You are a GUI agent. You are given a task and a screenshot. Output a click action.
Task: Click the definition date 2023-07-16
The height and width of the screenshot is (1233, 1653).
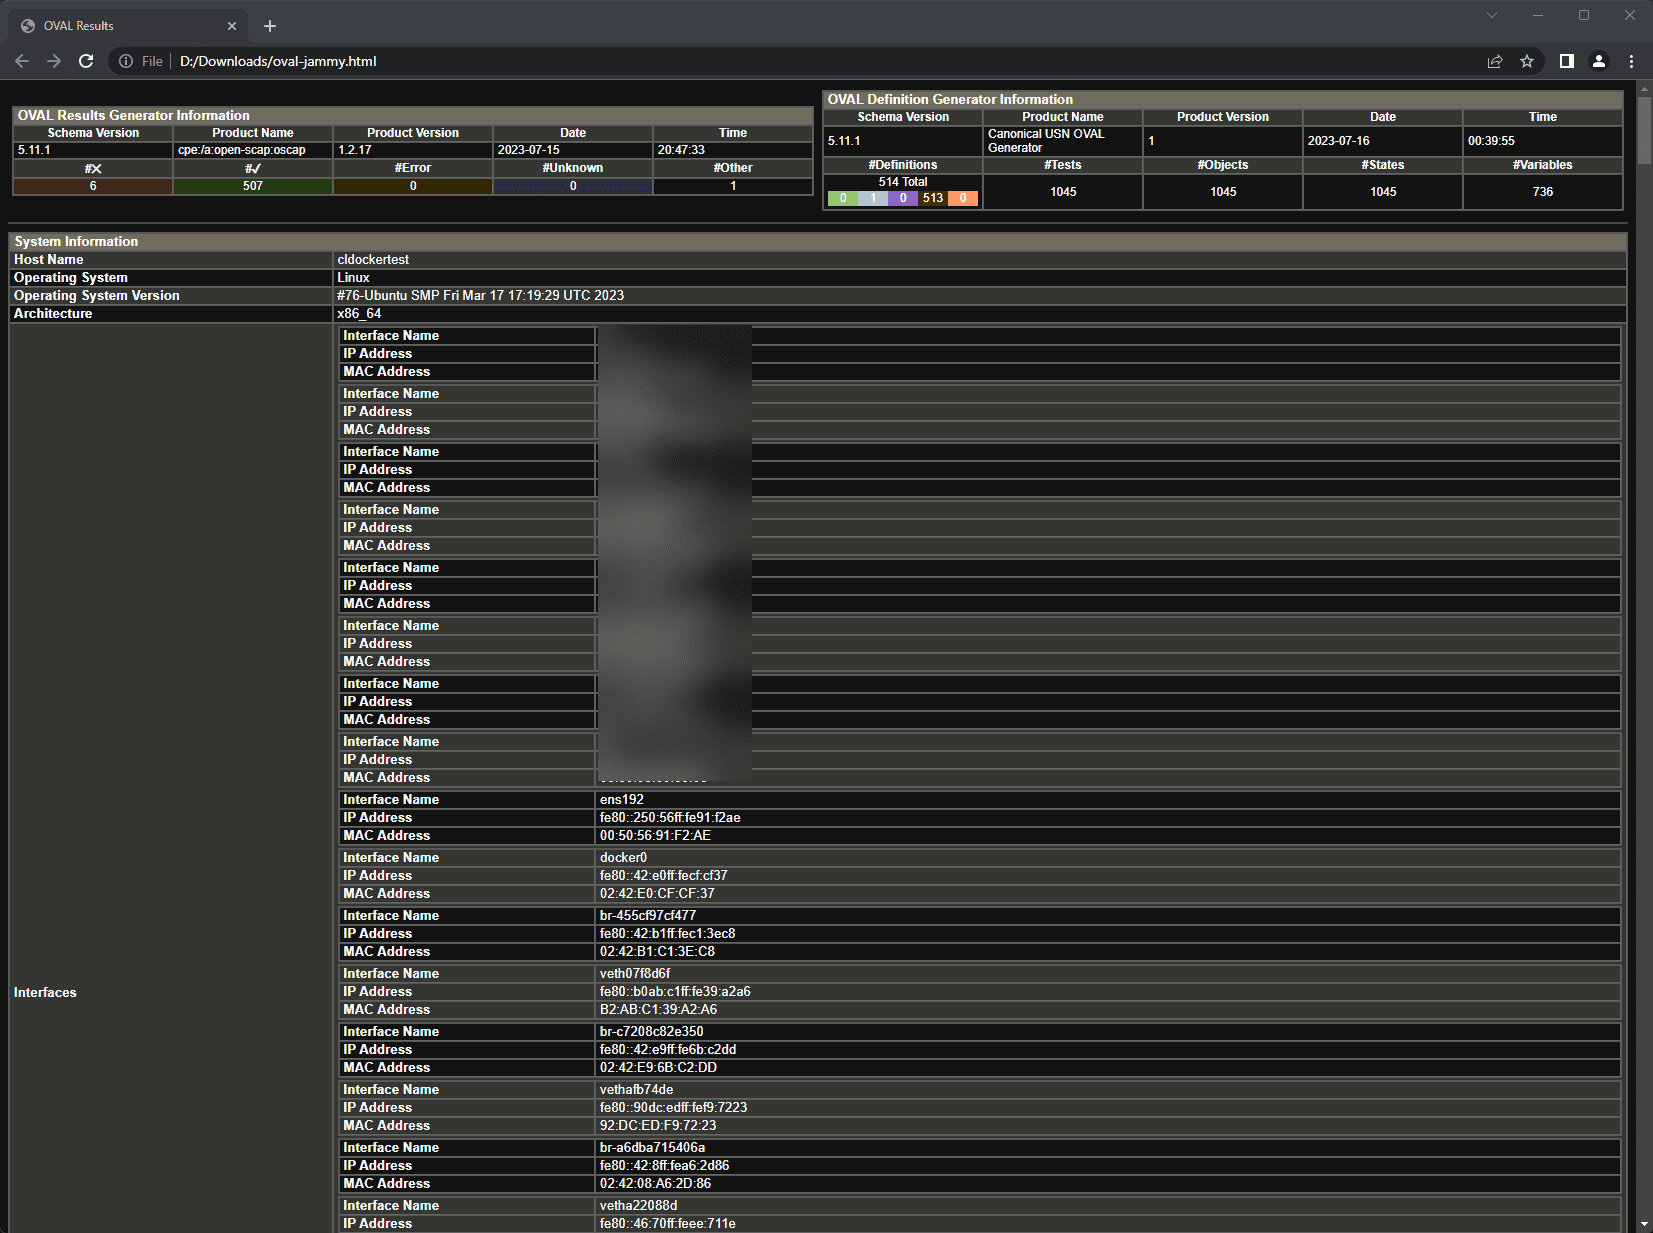pyautogui.click(x=1339, y=141)
